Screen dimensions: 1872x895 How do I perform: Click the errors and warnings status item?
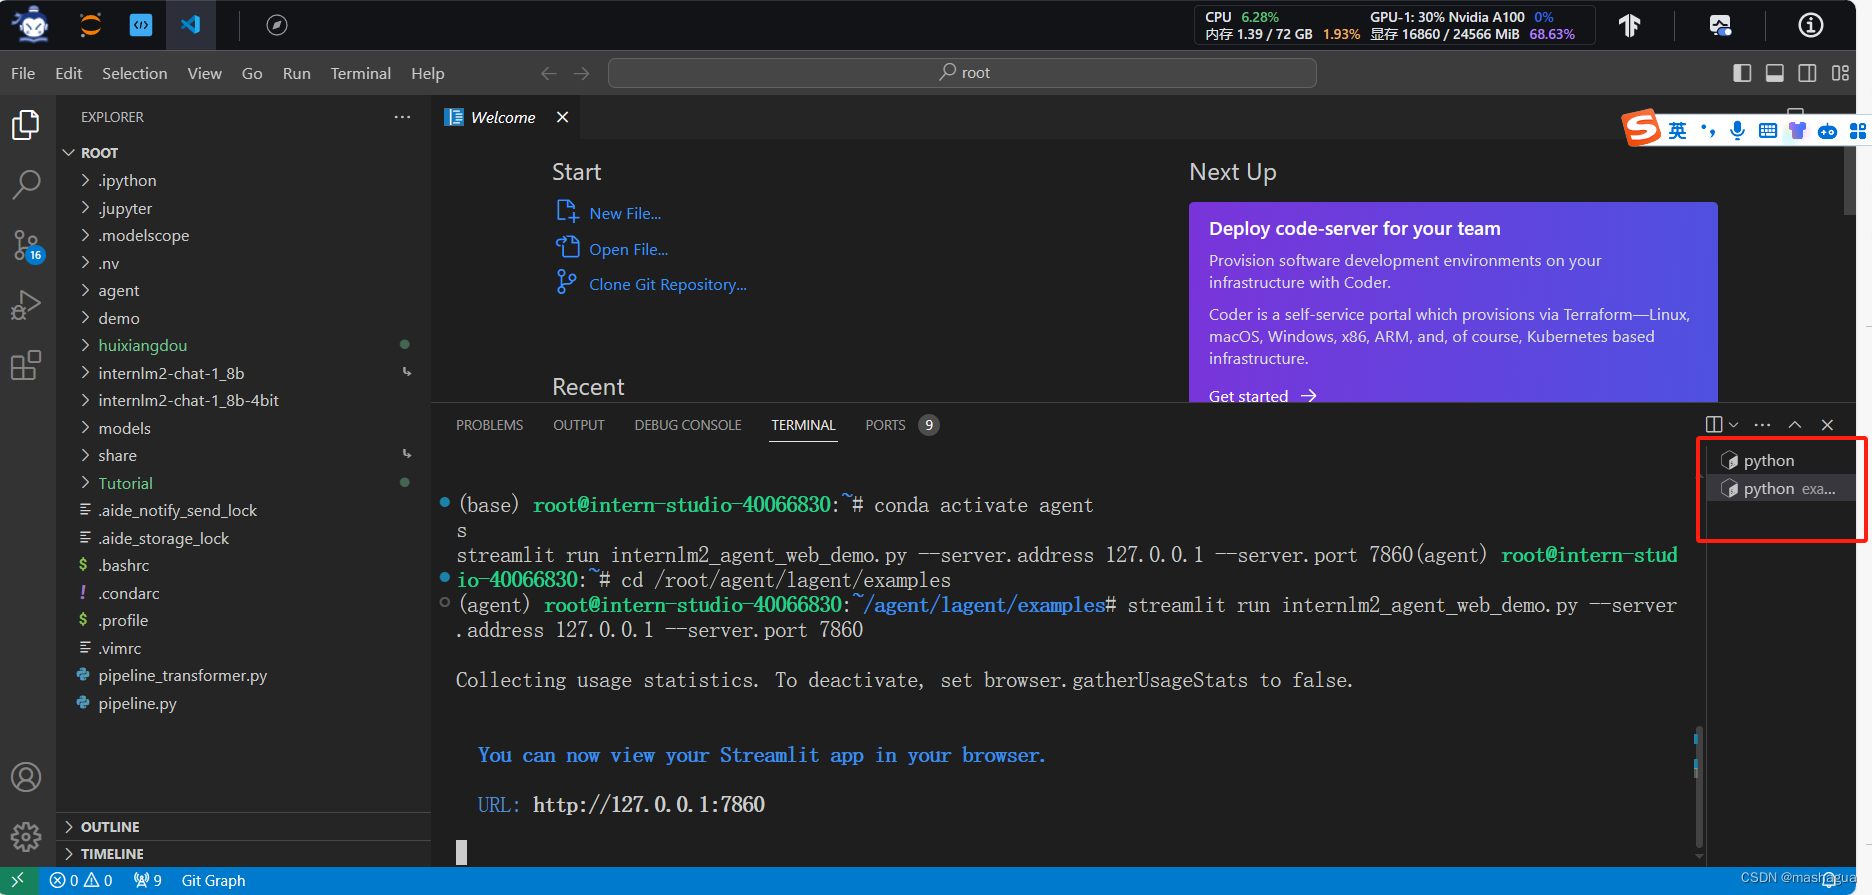tap(81, 880)
